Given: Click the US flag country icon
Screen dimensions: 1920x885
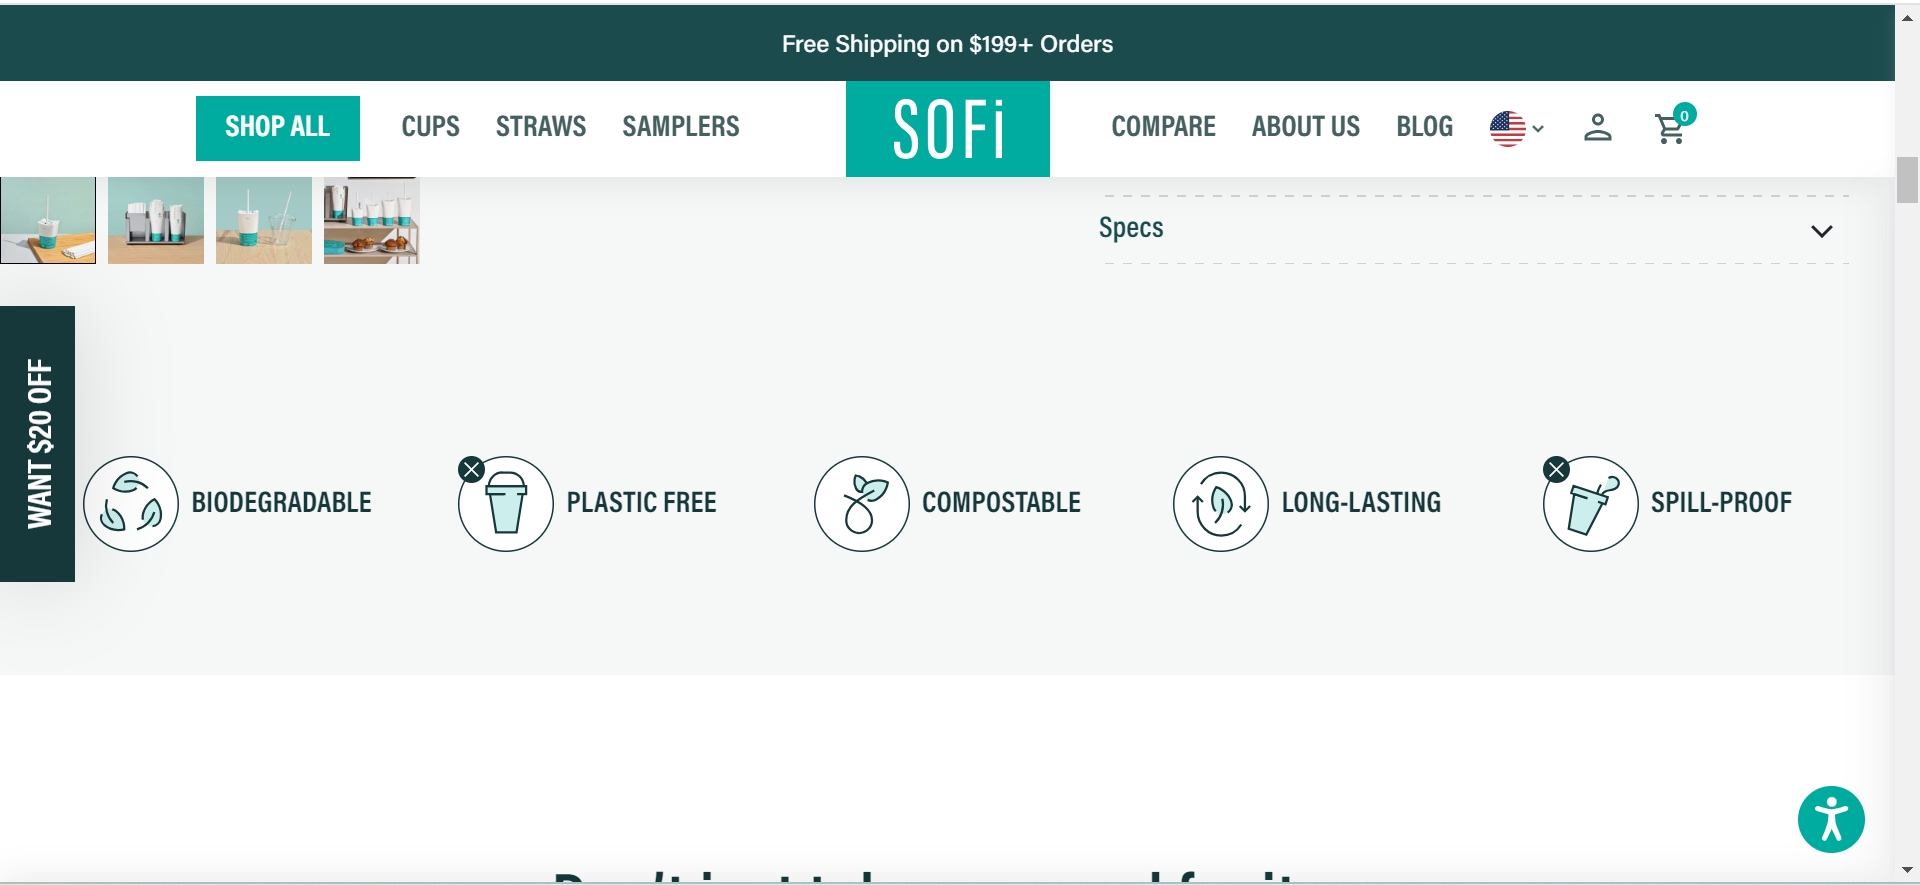Looking at the screenshot, I should tap(1507, 128).
